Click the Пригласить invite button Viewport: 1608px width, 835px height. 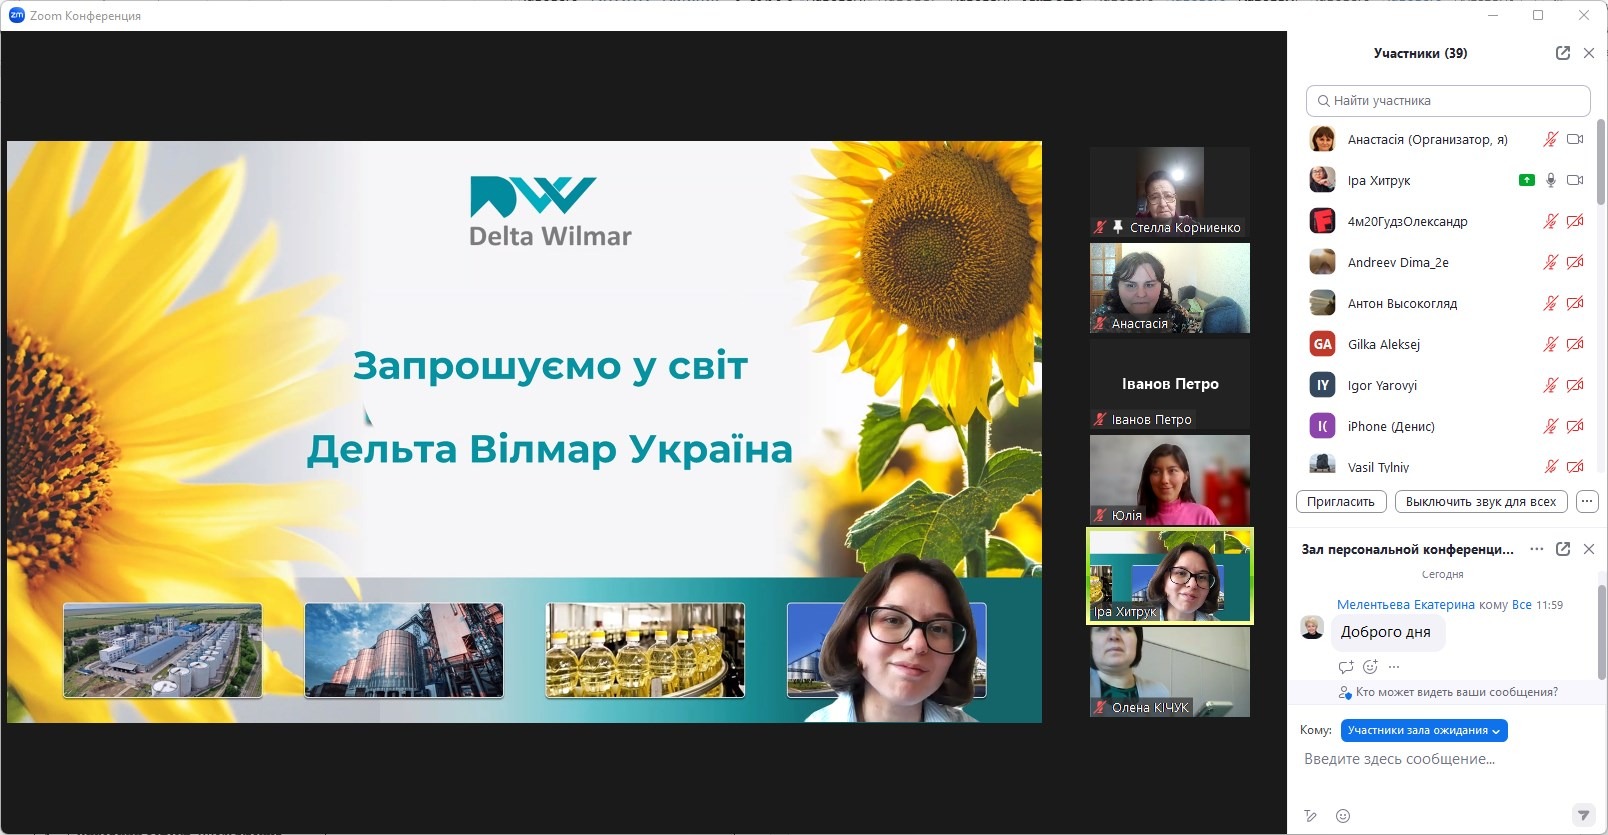click(x=1341, y=502)
